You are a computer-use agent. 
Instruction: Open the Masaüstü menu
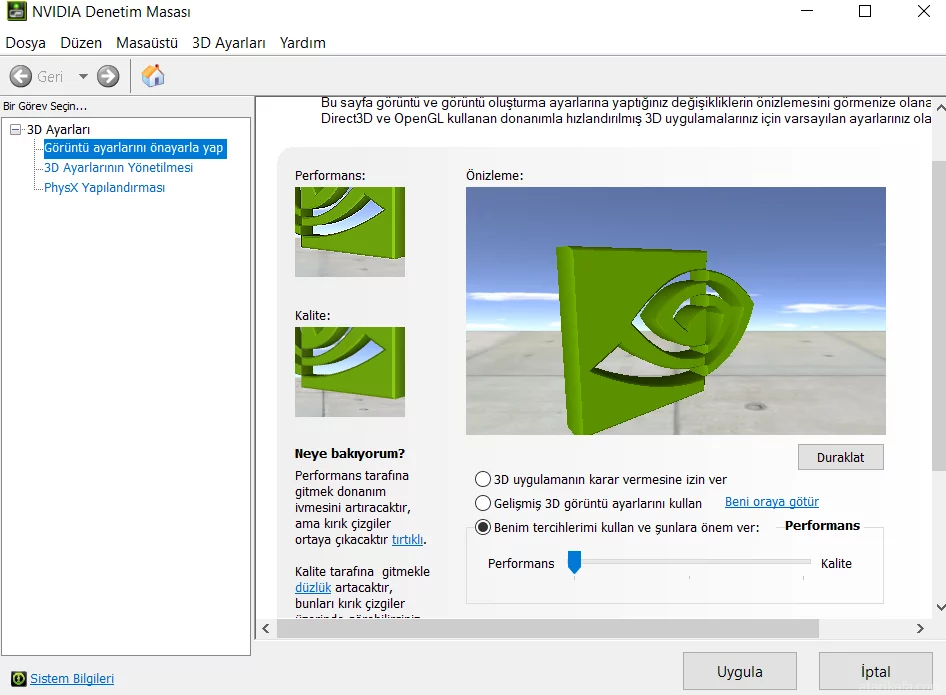(147, 43)
